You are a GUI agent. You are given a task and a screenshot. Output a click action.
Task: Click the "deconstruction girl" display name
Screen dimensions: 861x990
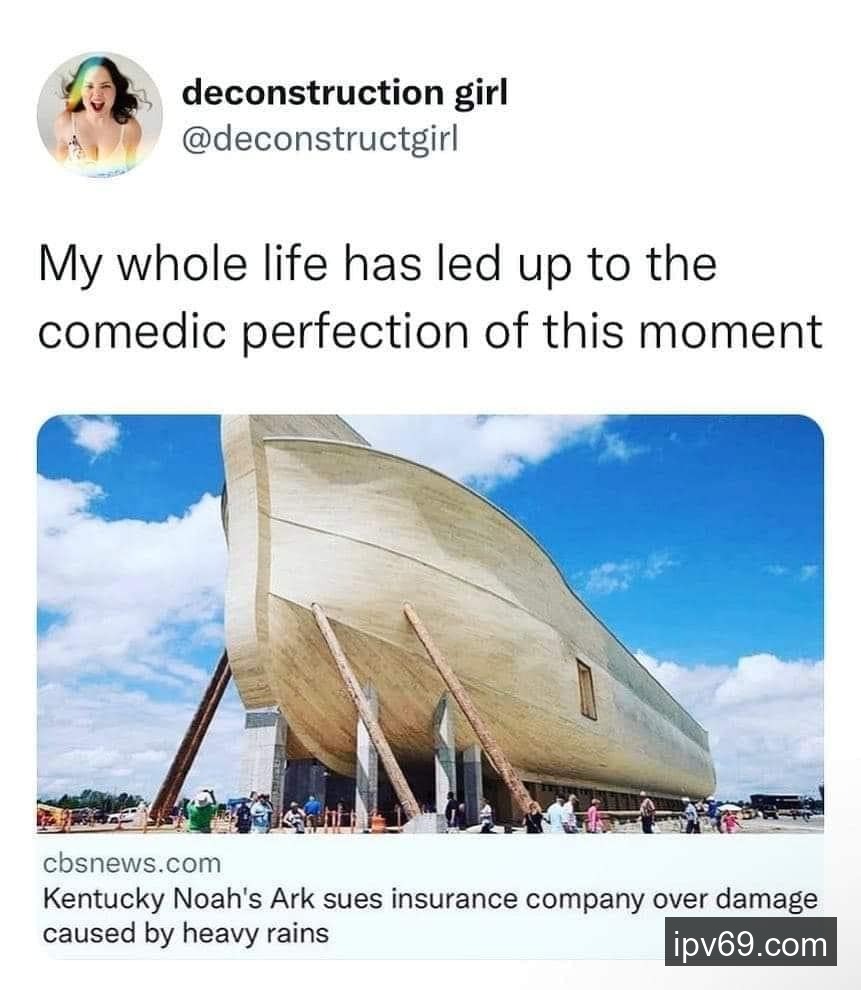click(x=345, y=93)
